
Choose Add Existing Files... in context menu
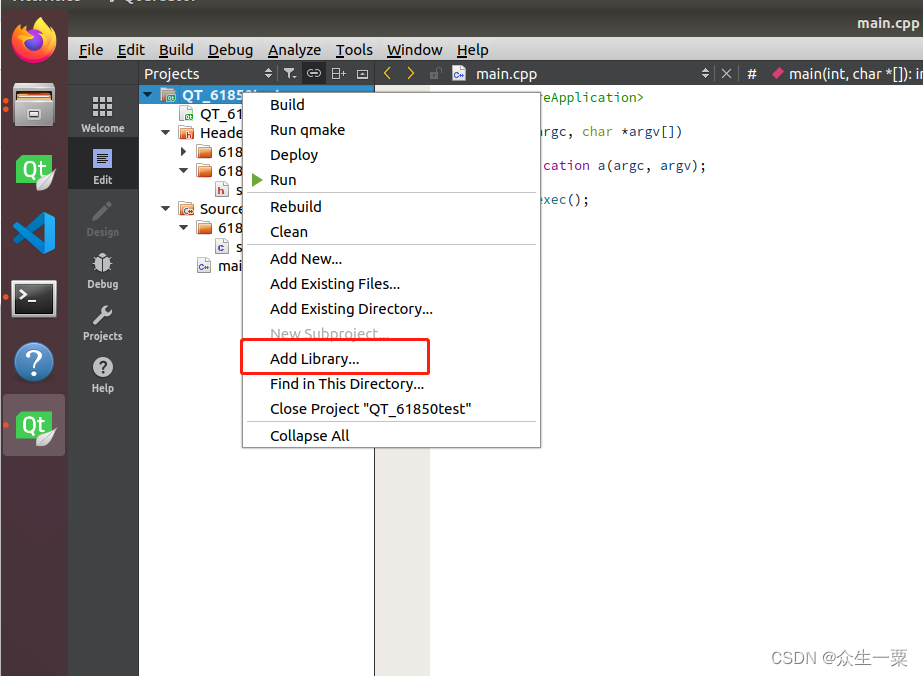click(x=391, y=284)
